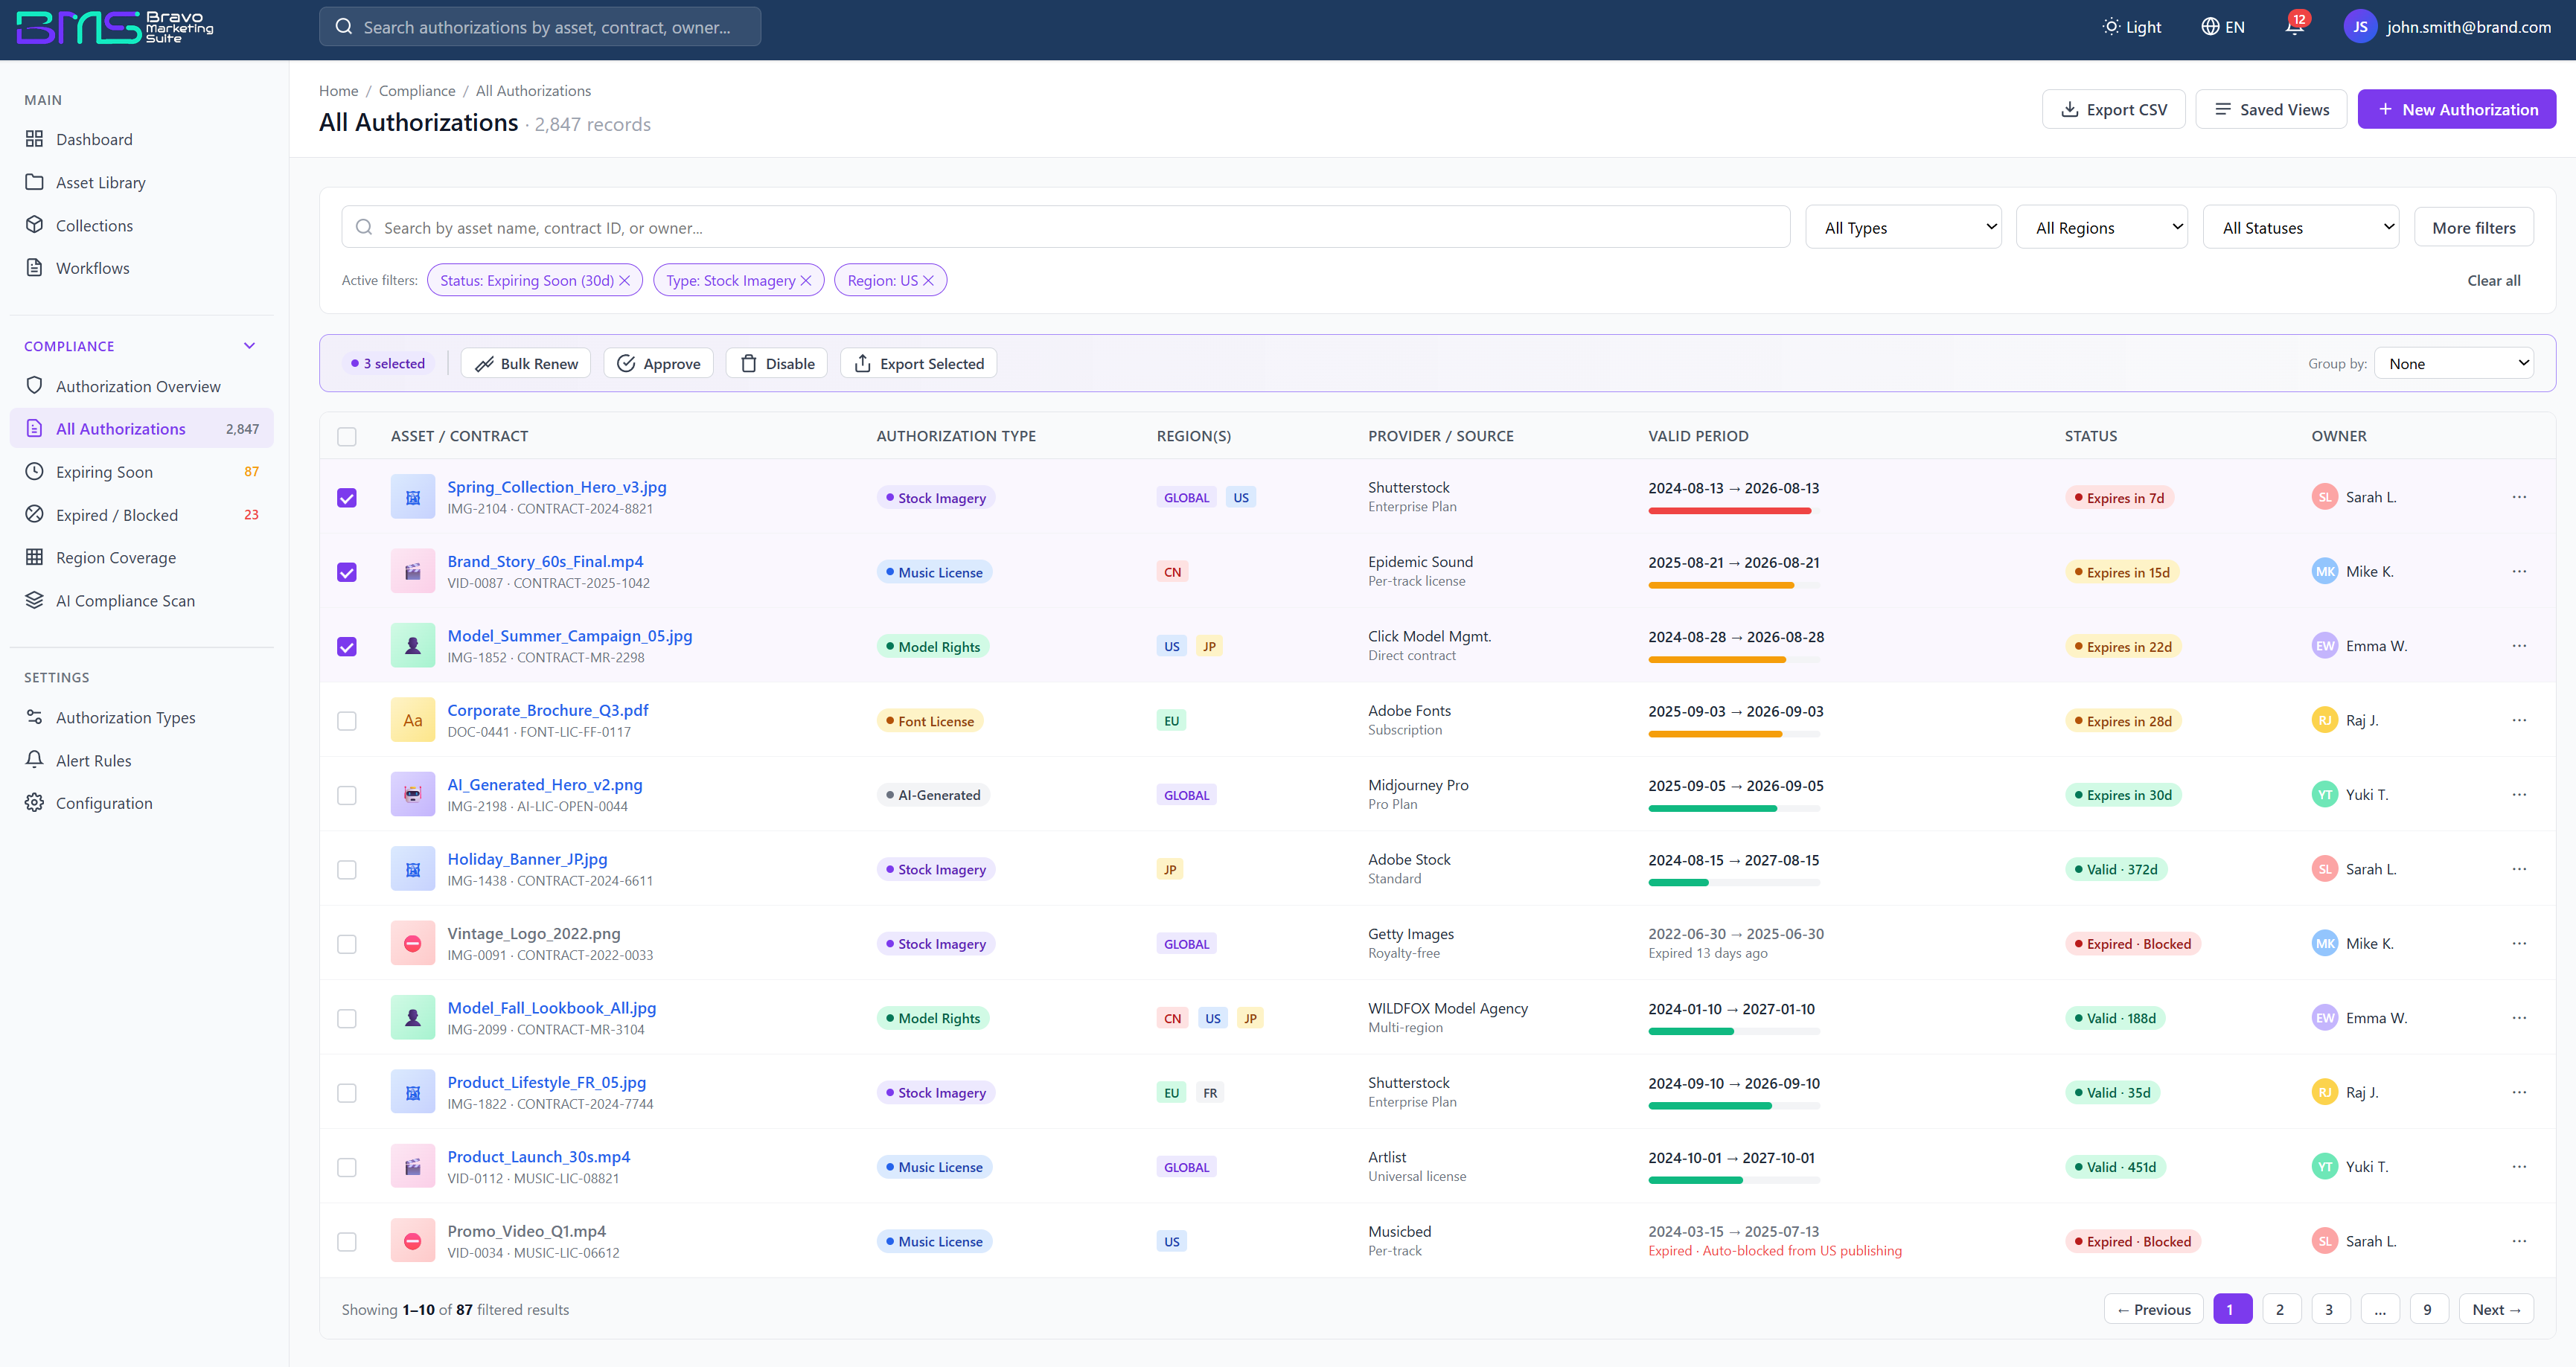
Task: Remove the Status: Expiring Soon filter chip
Action: [x=625, y=281]
